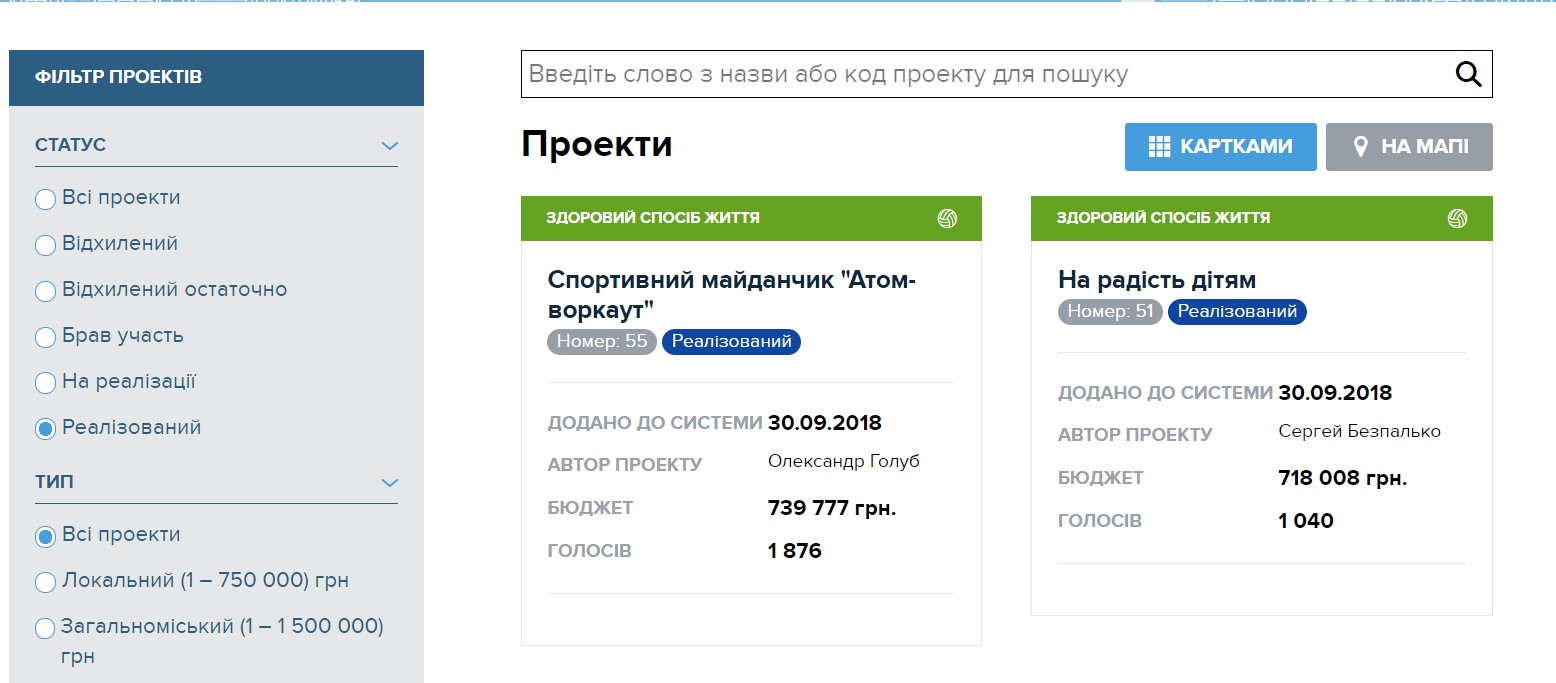Select Загальноміський (1 – 1 500 000) грн type
1556x683 pixels.
[45, 629]
